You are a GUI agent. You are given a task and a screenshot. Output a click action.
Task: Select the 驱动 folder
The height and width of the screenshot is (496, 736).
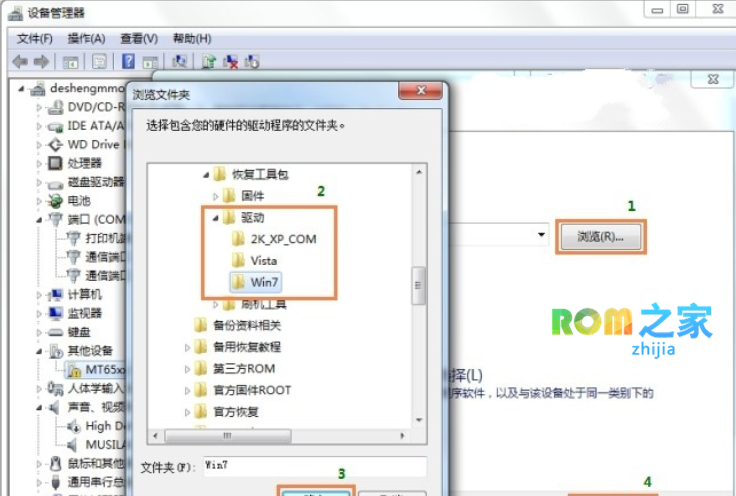pos(244,218)
